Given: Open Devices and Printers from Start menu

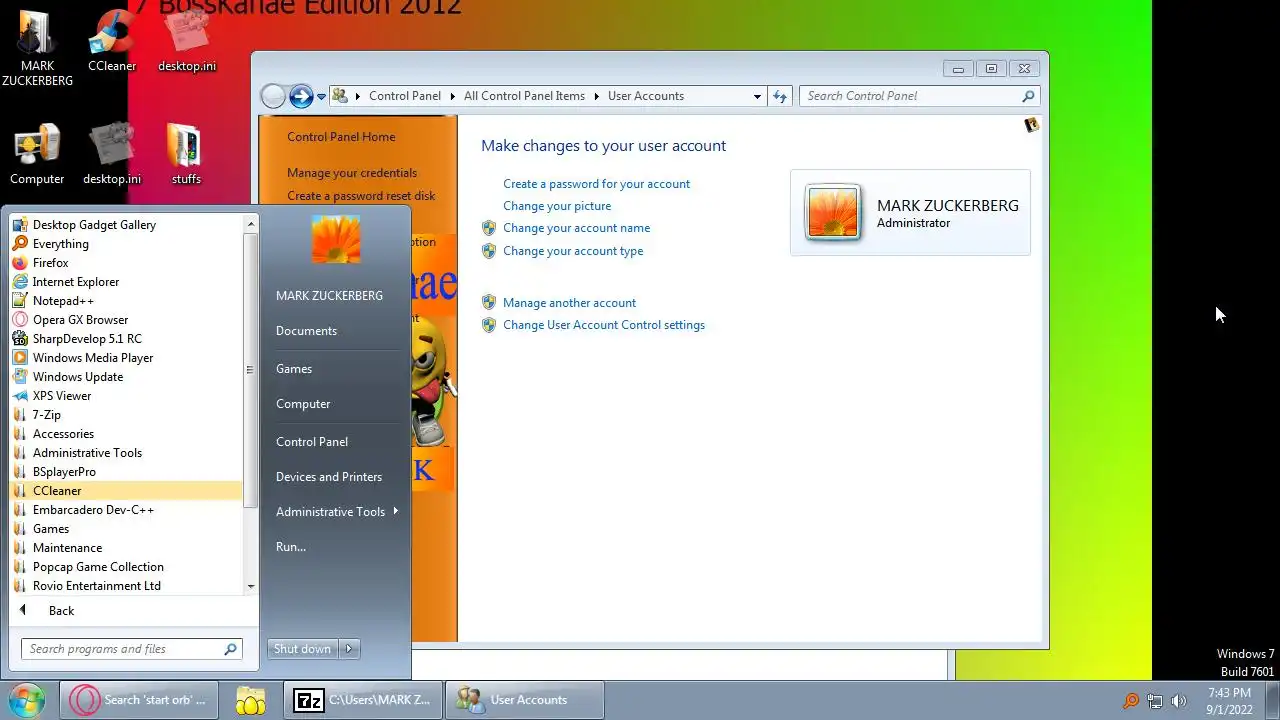Looking at the screenshot, I should [x=329, y=477].
